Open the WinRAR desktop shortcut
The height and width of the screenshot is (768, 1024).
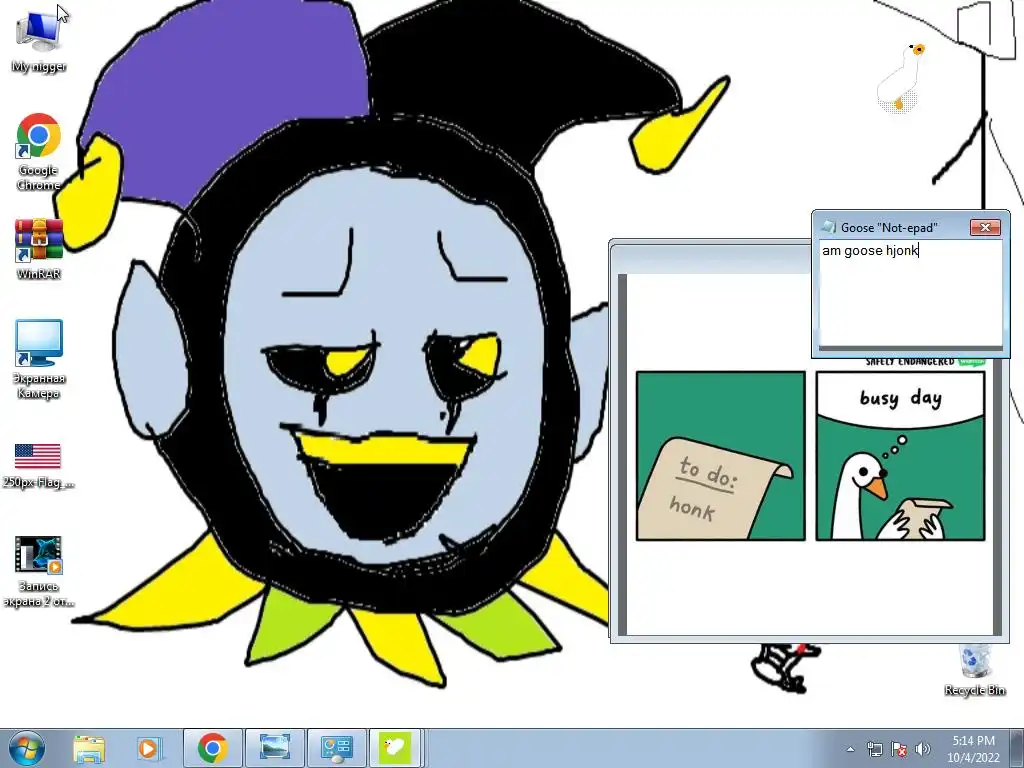coord(39,248)
